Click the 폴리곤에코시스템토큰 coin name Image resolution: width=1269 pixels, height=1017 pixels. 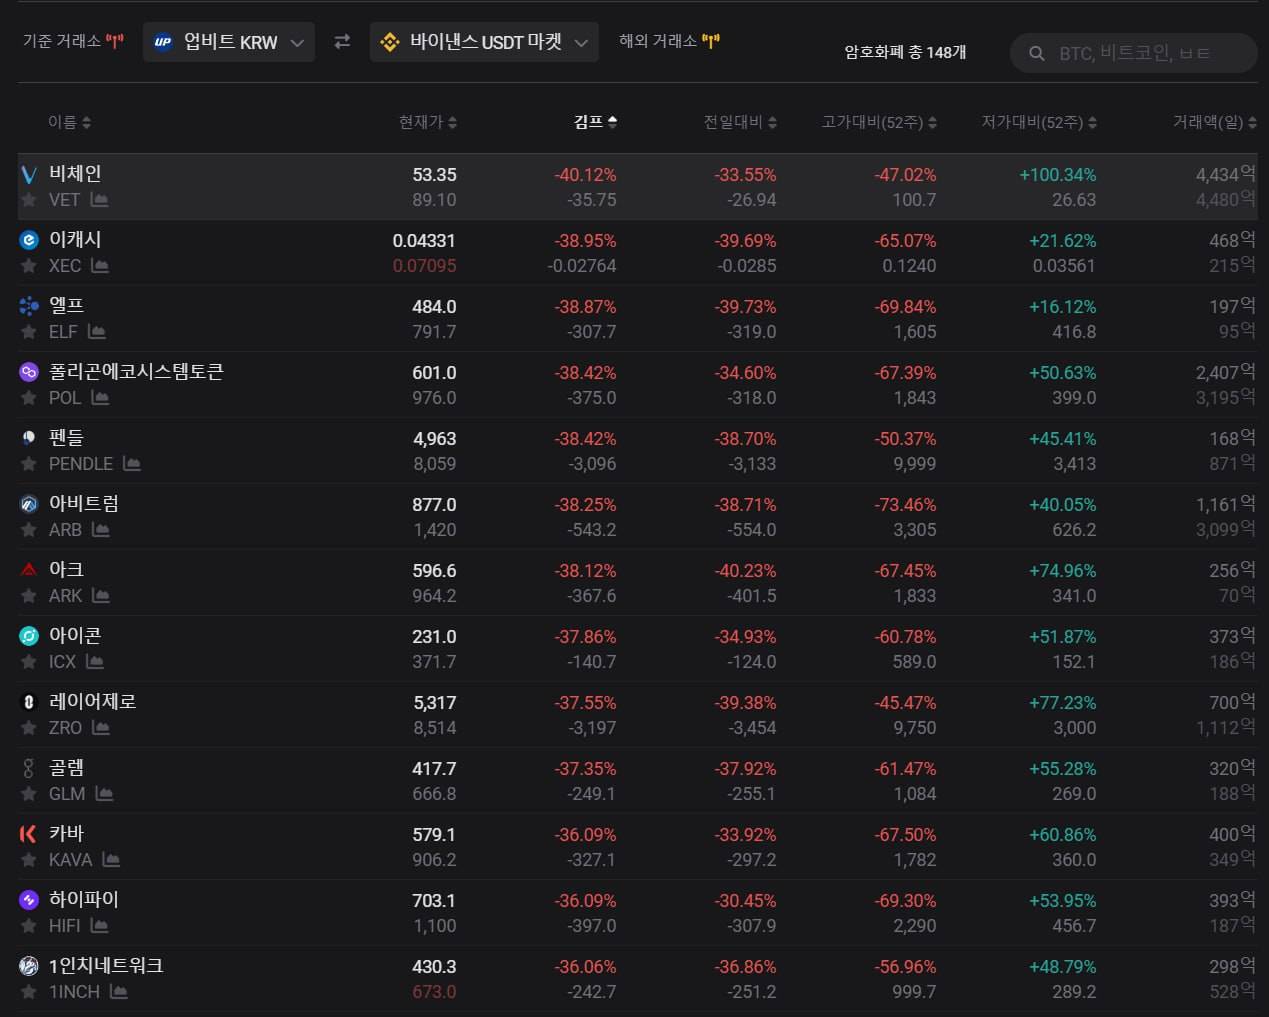(136, 372)
